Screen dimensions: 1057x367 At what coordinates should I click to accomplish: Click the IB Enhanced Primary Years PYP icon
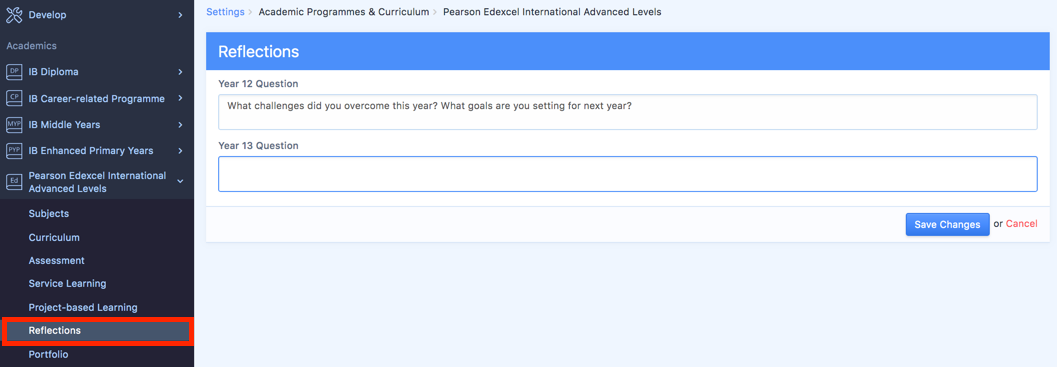(x=14, y=150)
